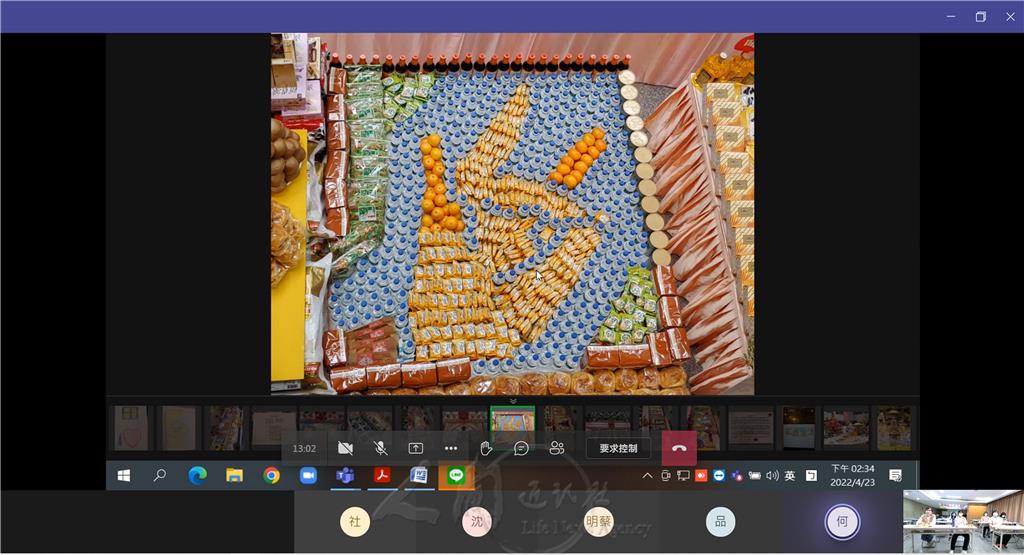Select participant avatar 明蔡
Image resolution: width=1024 pixels, height=555 pixels.
click(x=599, y=522)
